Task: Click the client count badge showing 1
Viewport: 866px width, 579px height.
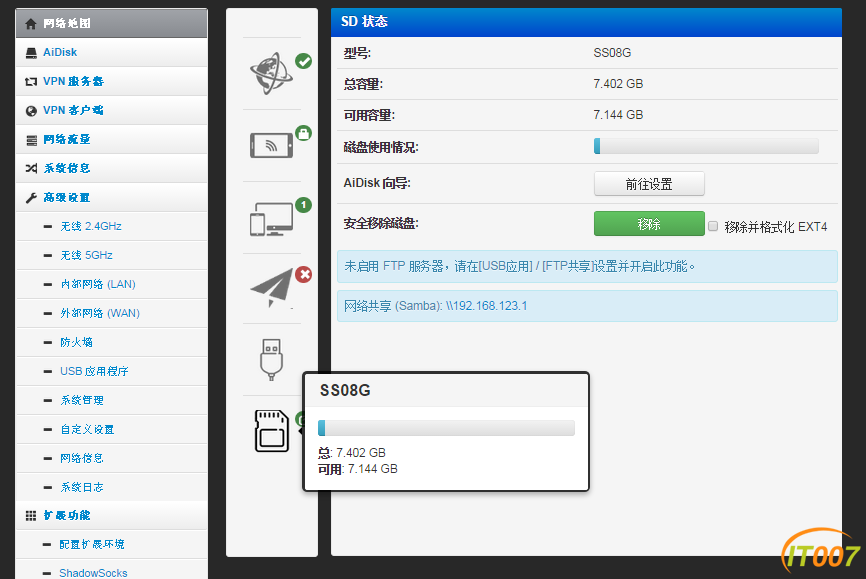Action: click(x=303, y=205)
